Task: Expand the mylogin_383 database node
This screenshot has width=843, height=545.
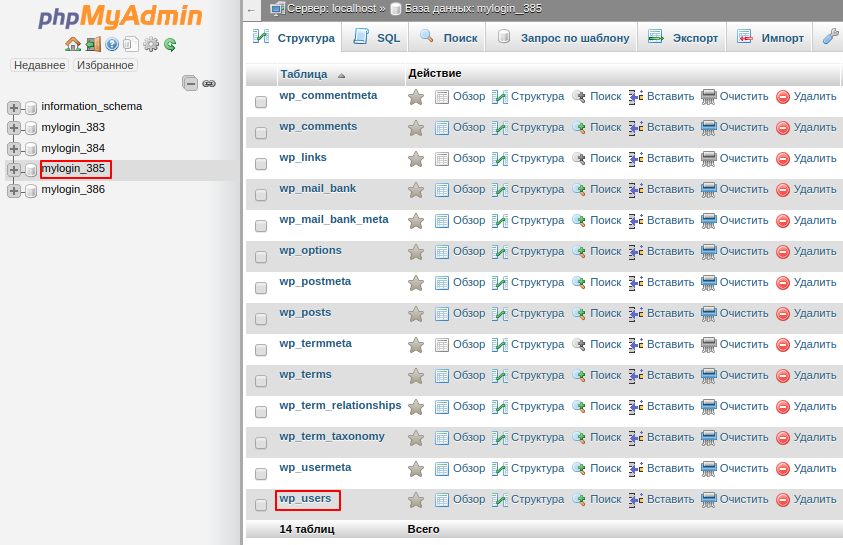Action: click(14, 128)
